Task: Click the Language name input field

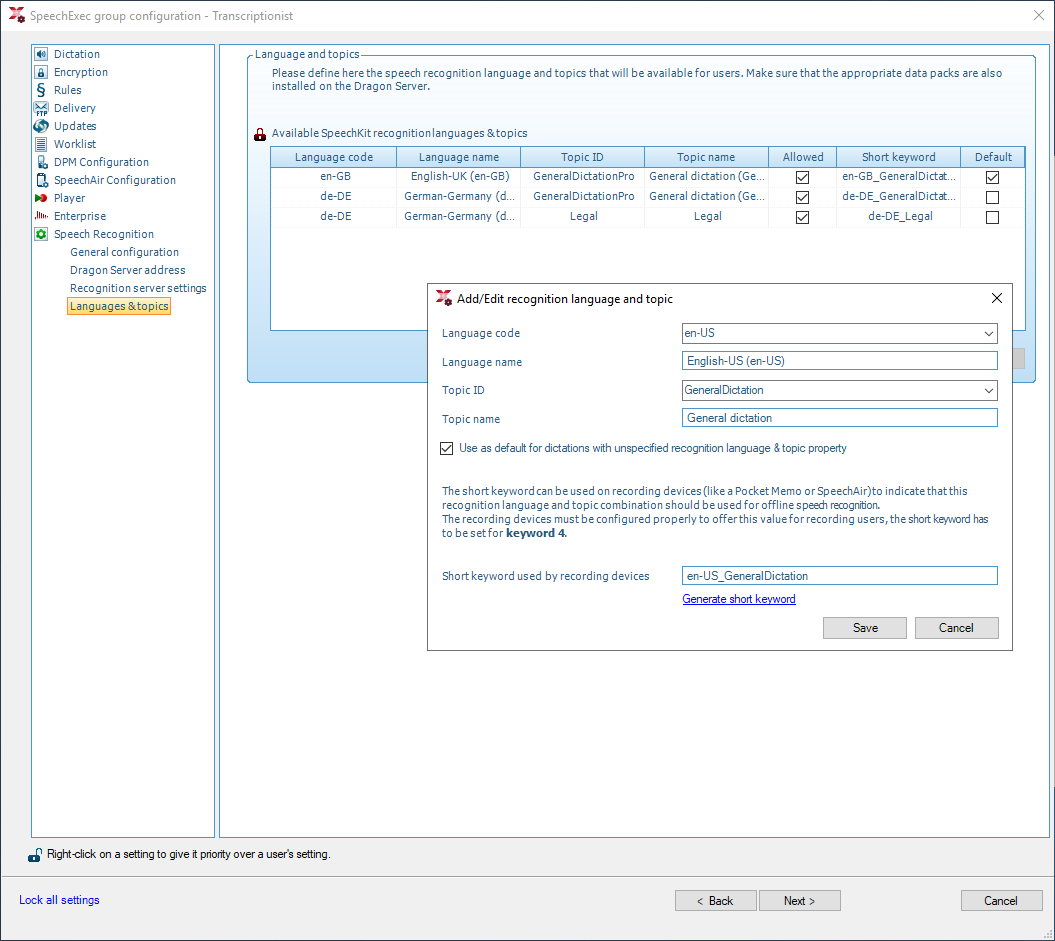Action: (x=839, y=361)
